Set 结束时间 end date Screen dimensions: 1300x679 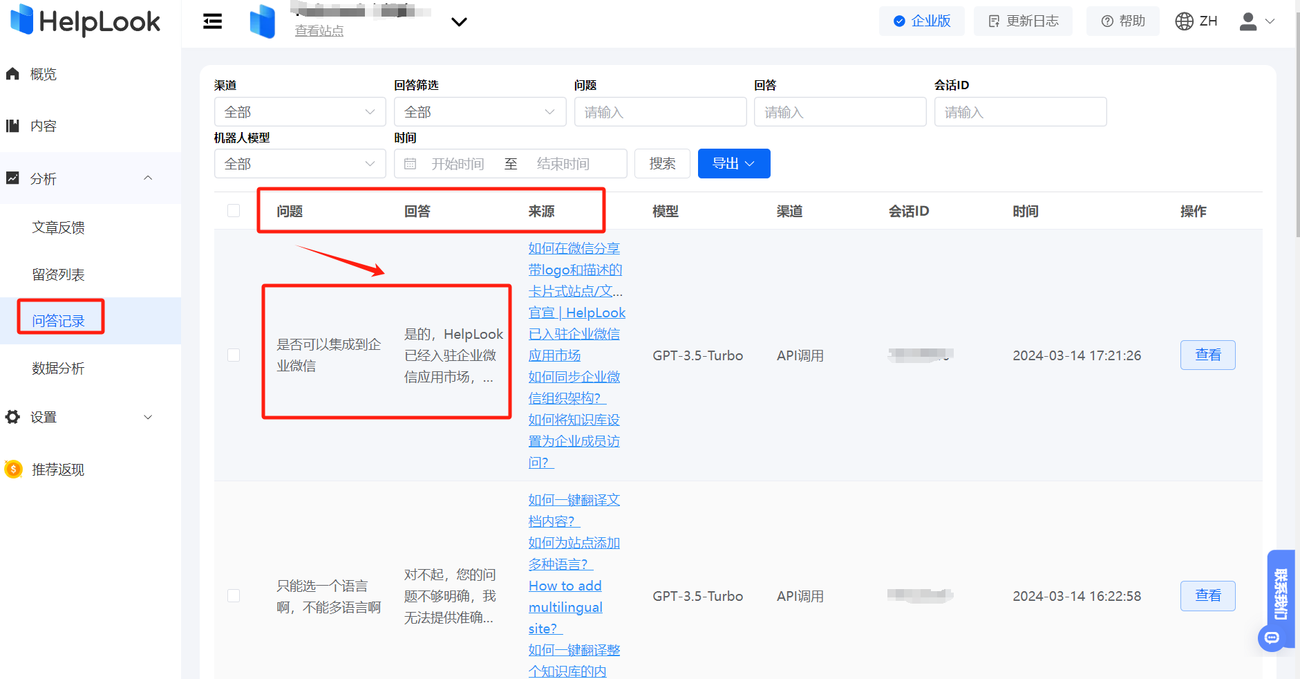coord(563,164)
